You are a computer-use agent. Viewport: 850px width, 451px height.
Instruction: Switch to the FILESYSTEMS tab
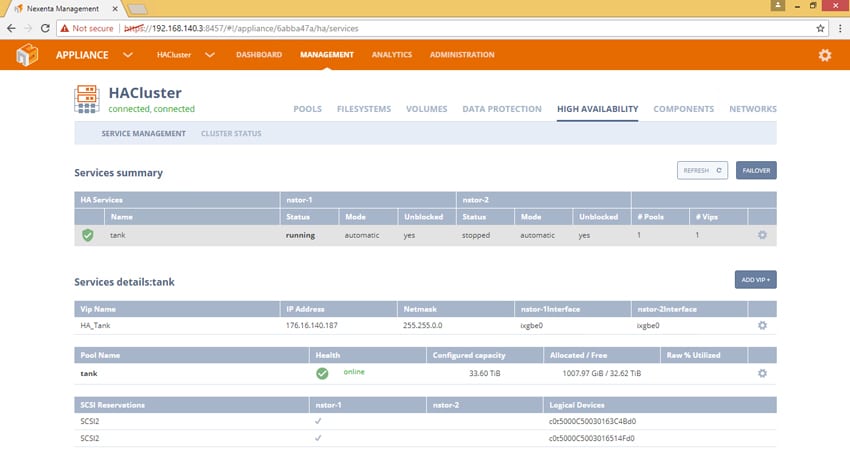pos(364,109)
